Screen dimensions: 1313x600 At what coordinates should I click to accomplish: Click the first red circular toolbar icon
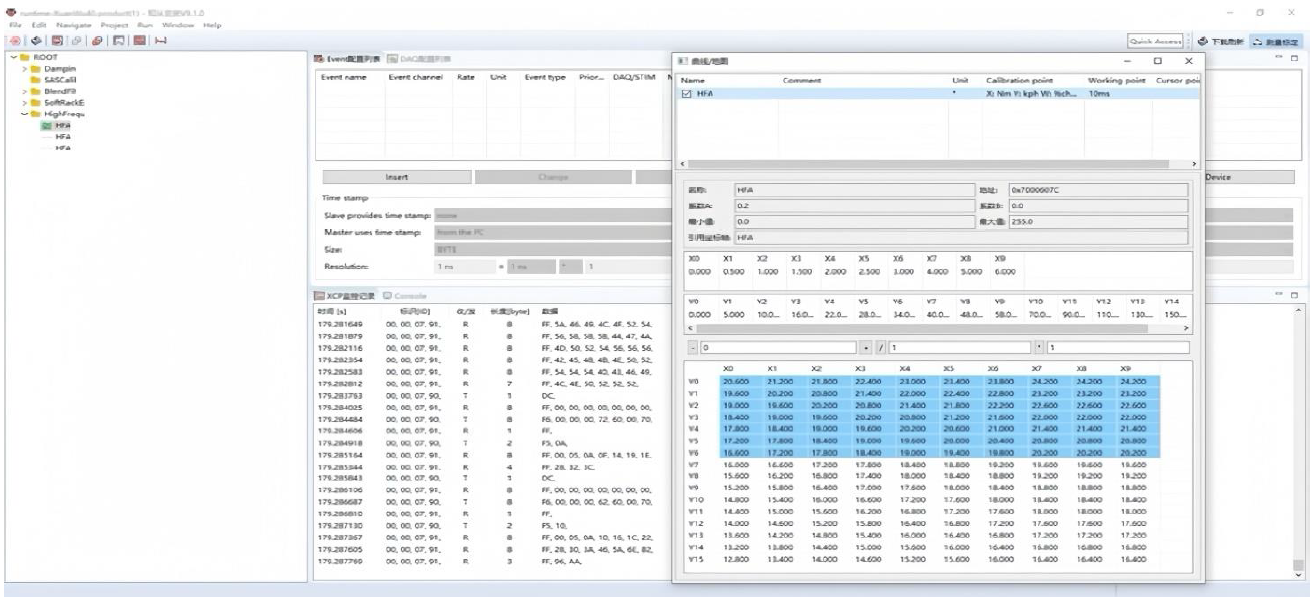(x=16, y=41)
